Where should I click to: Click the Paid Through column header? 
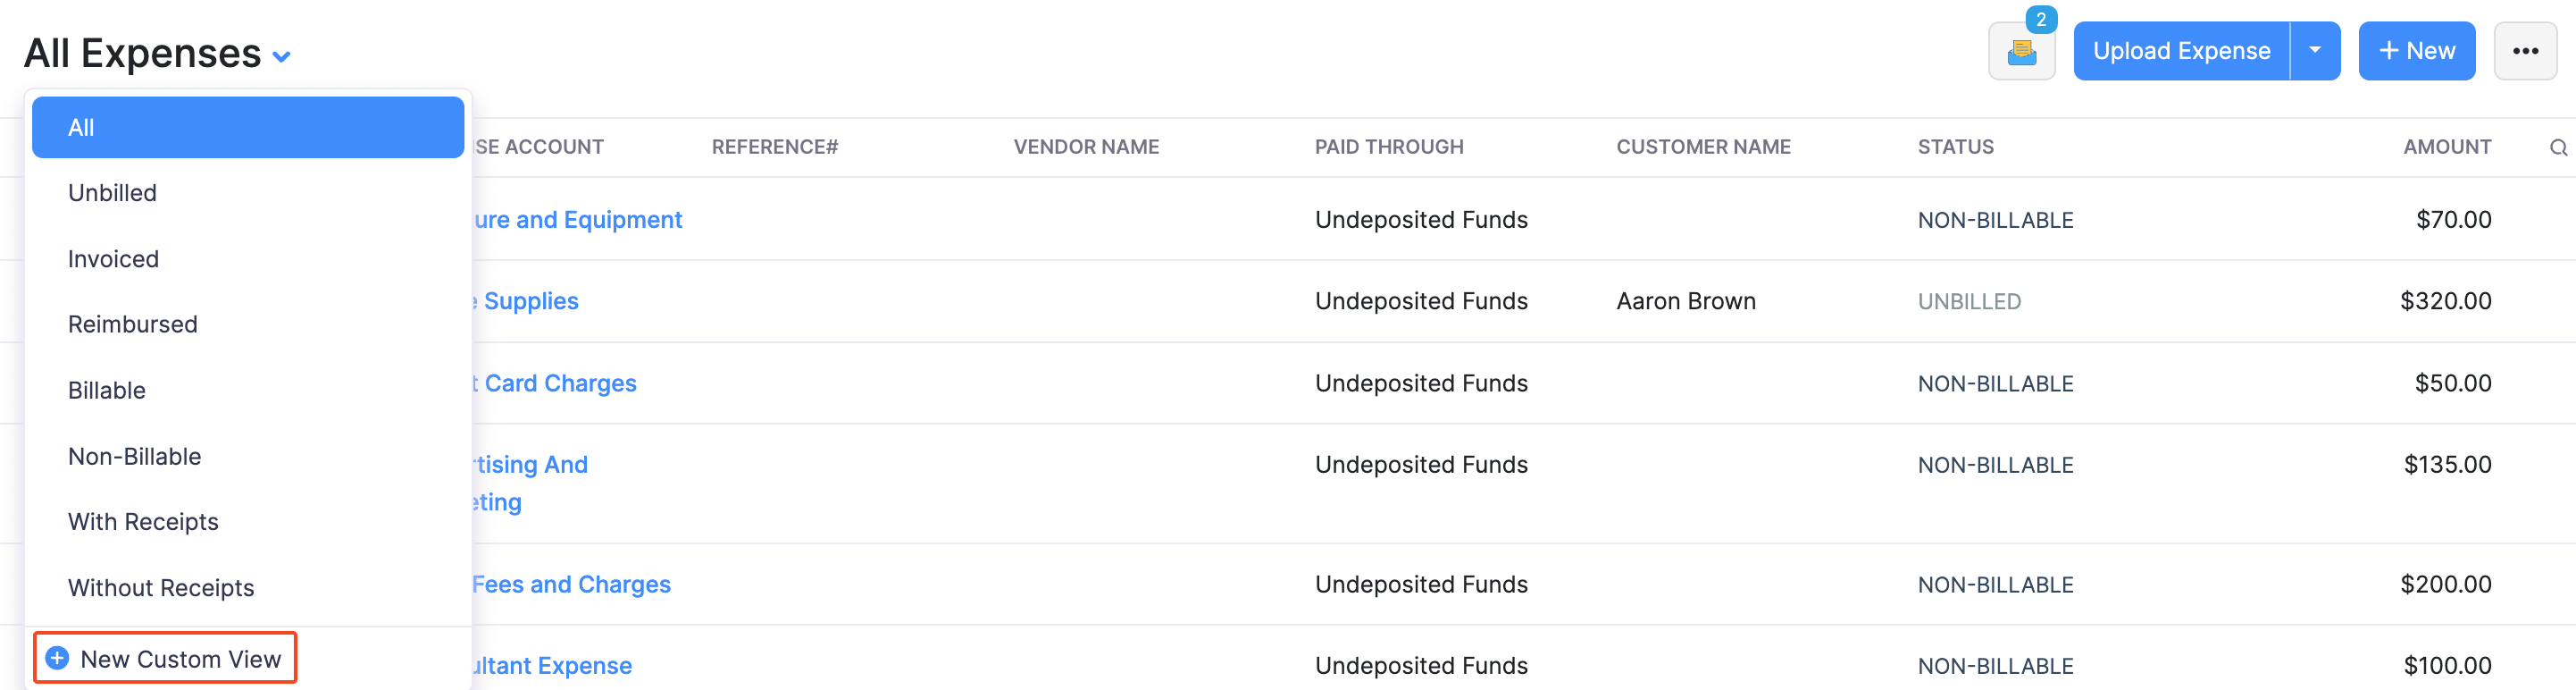point(1388,147)
